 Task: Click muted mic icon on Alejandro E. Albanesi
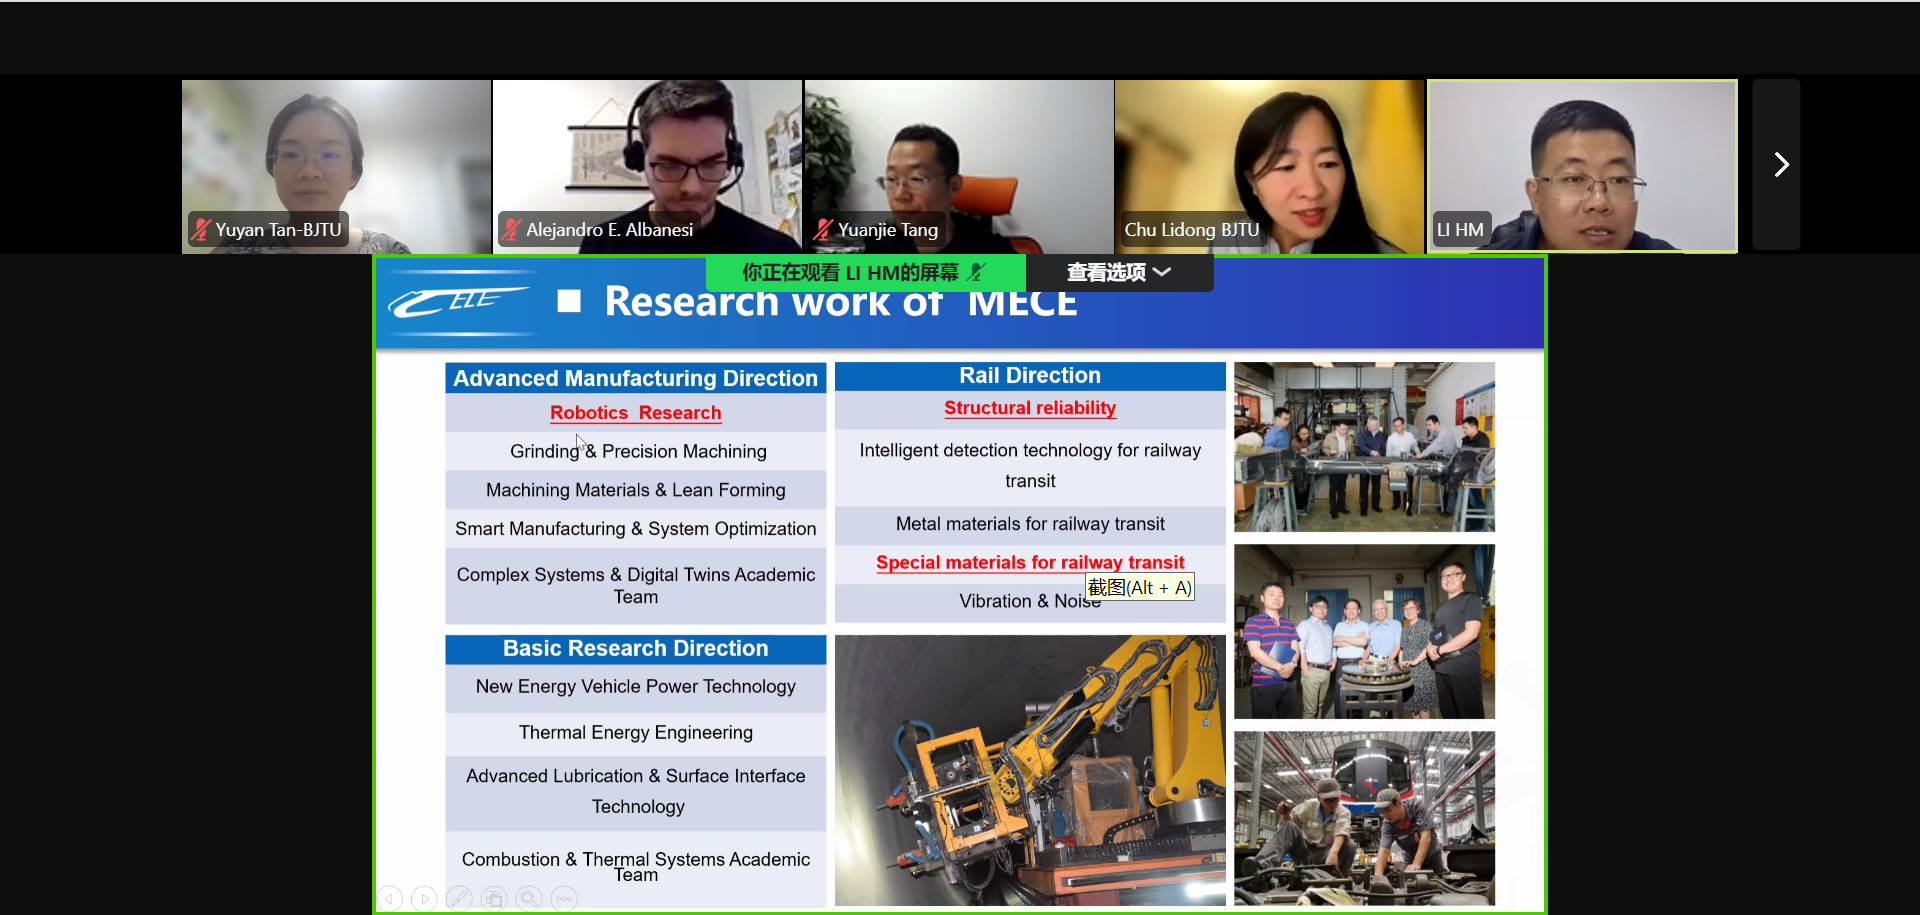click(x=512, y=230)
